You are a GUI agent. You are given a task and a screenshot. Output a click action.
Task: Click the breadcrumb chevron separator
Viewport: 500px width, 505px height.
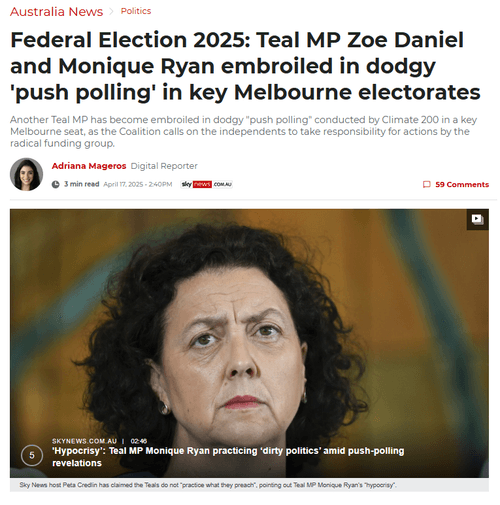[x=112, y=11]
